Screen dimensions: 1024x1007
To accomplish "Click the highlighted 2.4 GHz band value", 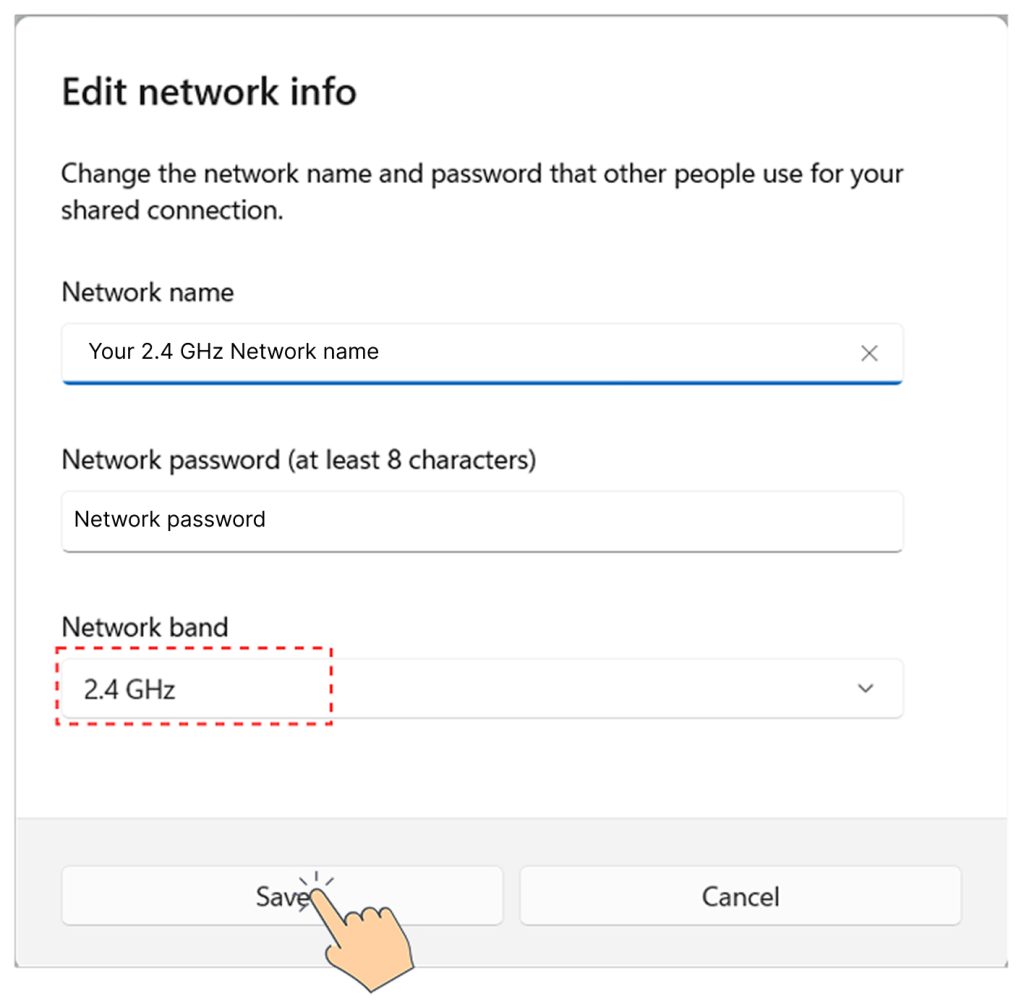I will click(x=125, y=688).
